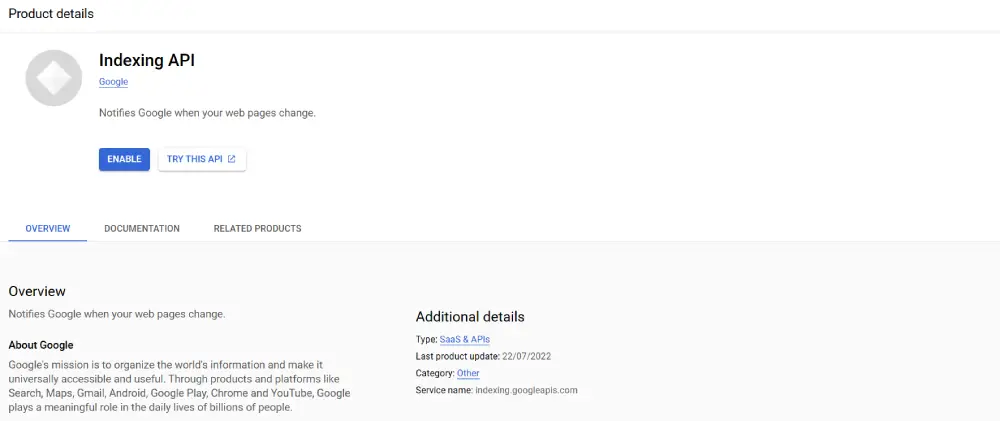Open the SaaS & APIs type link

click(x=464, y=339)
